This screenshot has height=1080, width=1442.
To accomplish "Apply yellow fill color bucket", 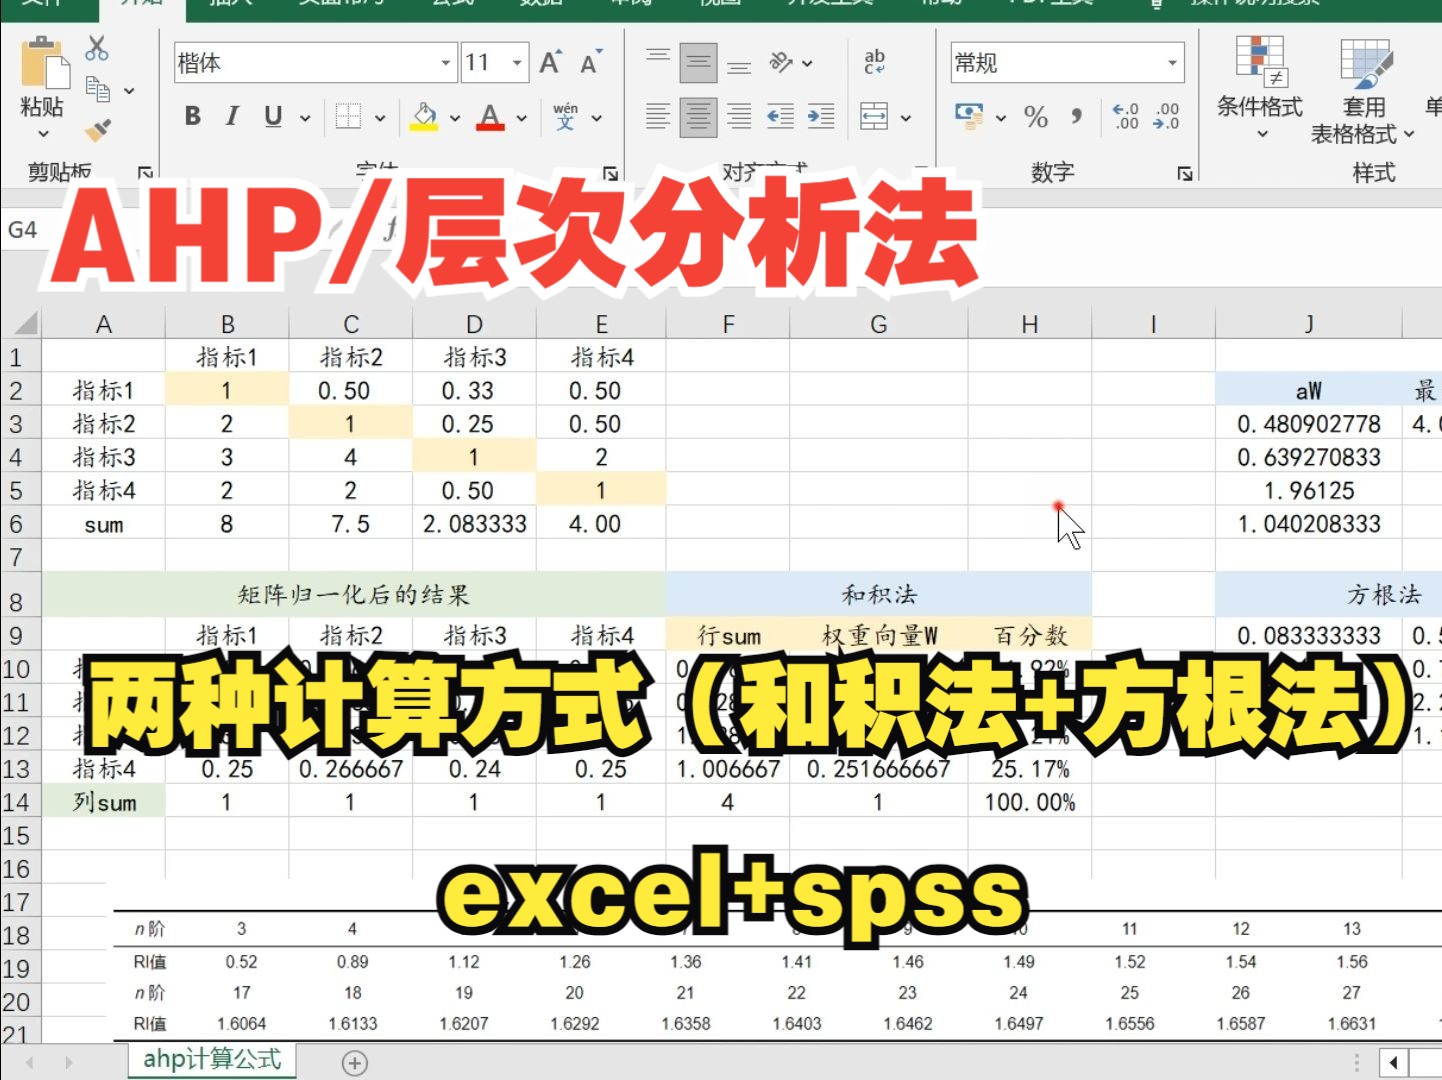I will tap(424, 117).
